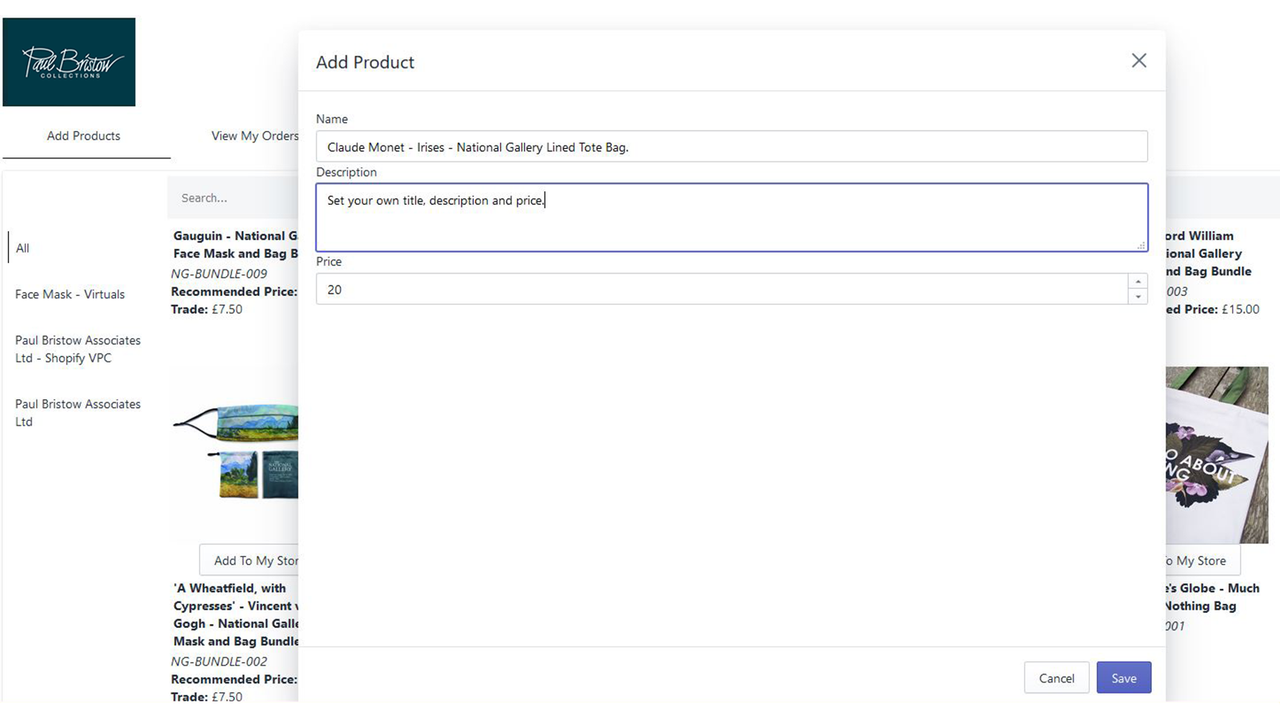Open the Gauguin National Gallery bundle title
This screenshot has height=720, width=1280.
click(x=236, y=245)
